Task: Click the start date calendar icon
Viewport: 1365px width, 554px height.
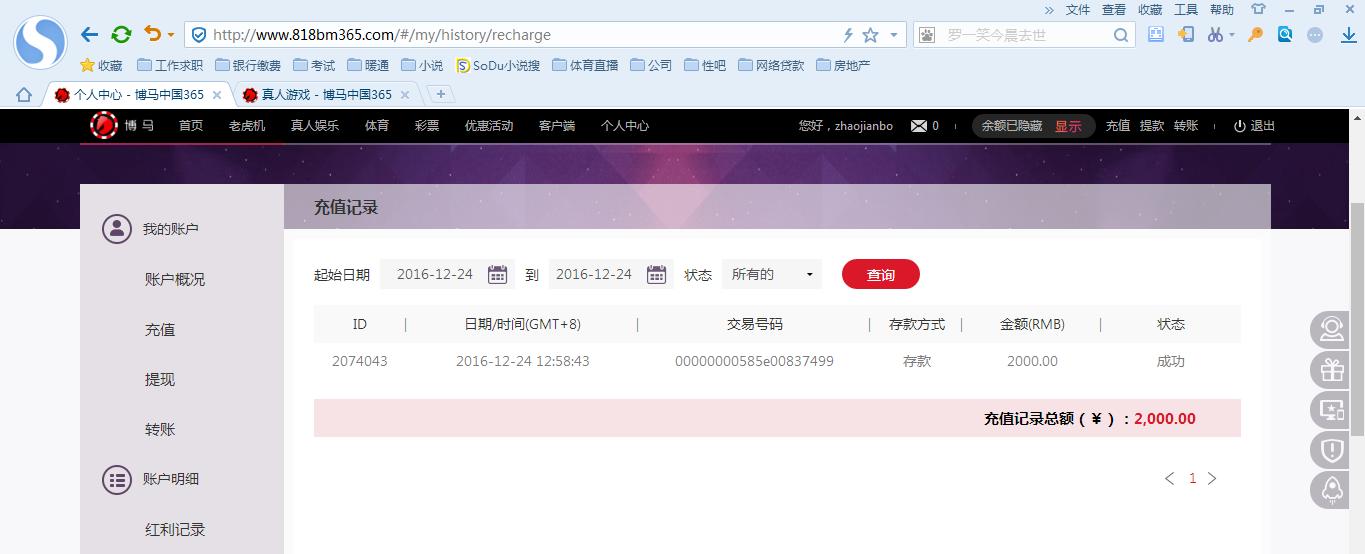Action: tap(497, 275)
